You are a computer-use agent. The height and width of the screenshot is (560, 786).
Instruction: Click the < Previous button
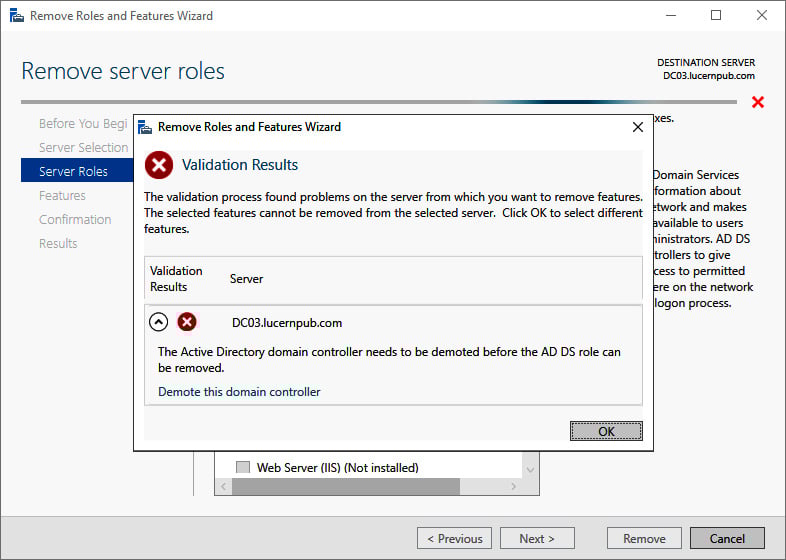tap(454, 538)
